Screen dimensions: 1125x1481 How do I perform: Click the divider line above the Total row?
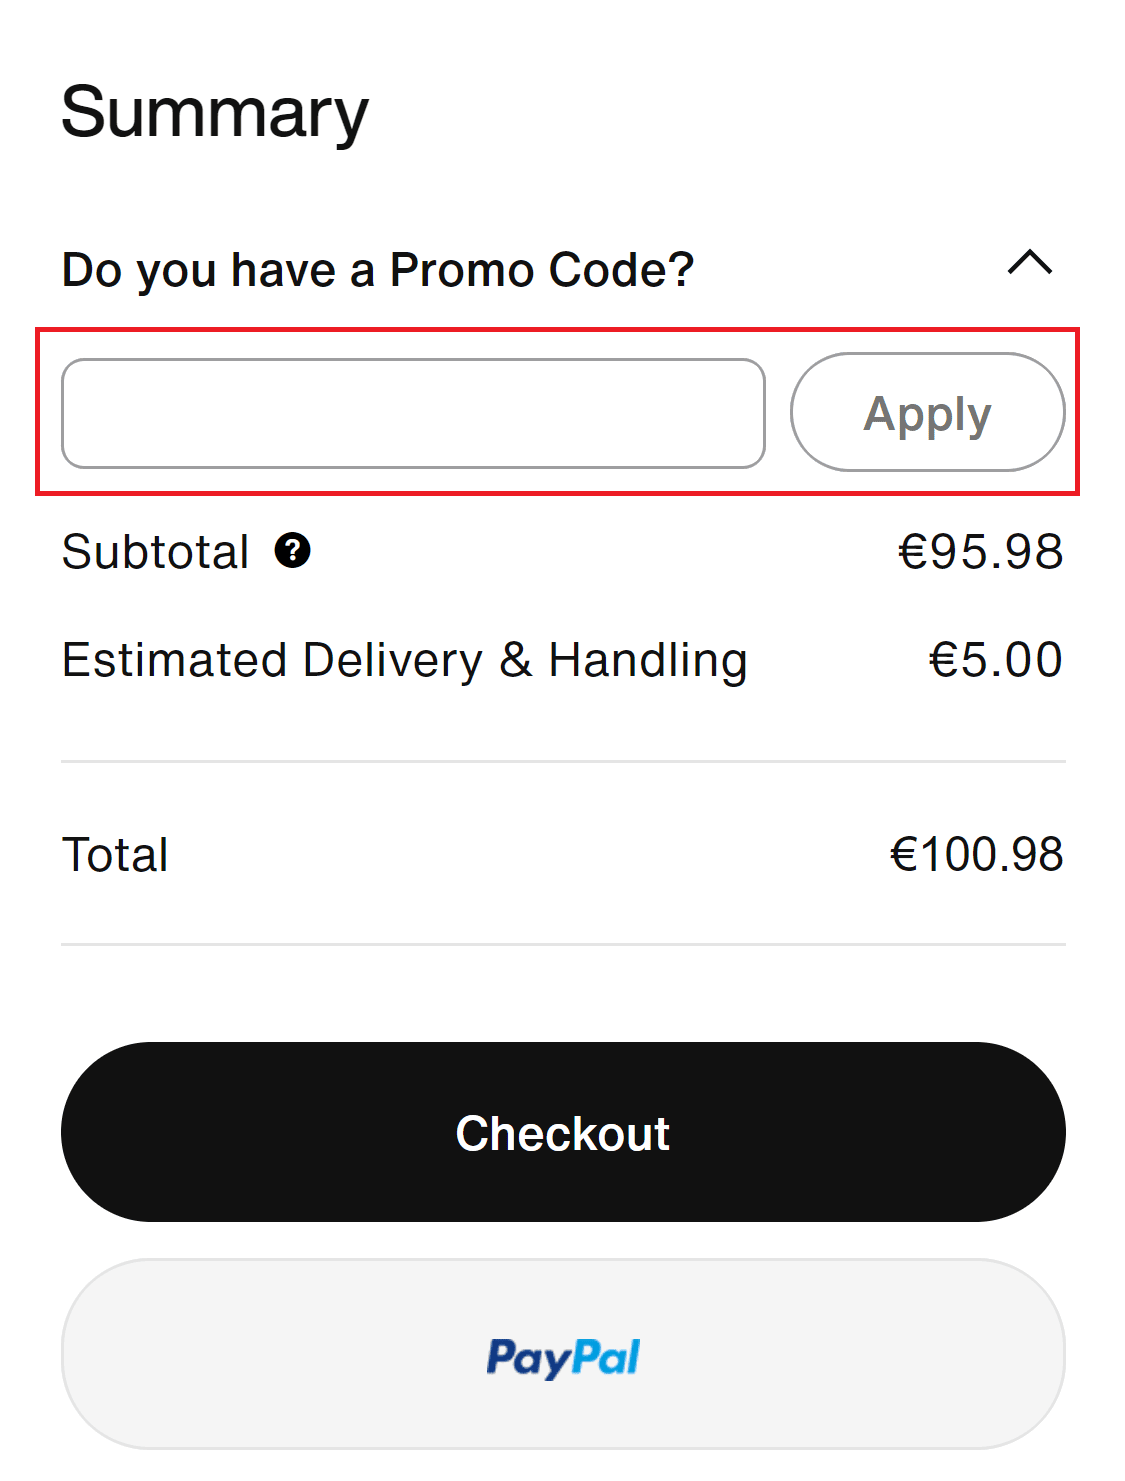pyautogui.click(x=563, y=761)
